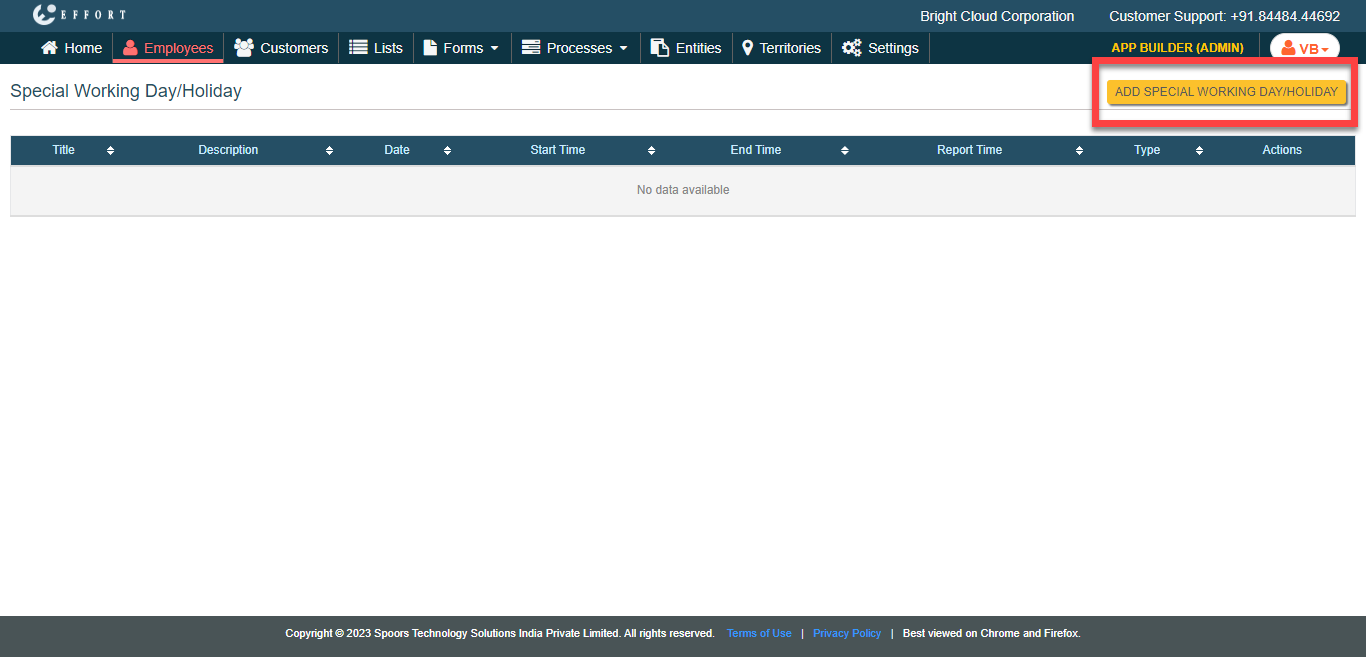Viewport: 1366px width, 657px height.
Task: Open the Terms of Use link
Action: click(x=759, y=633)
